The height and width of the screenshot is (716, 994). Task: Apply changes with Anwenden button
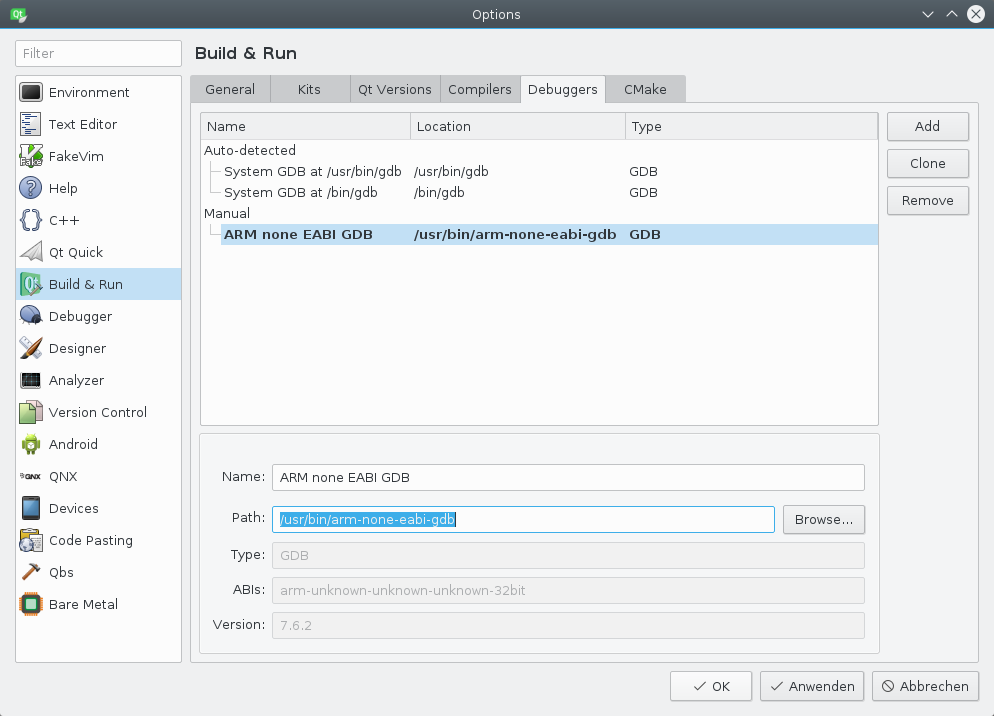pyautogui.click(x=812, y=686)
